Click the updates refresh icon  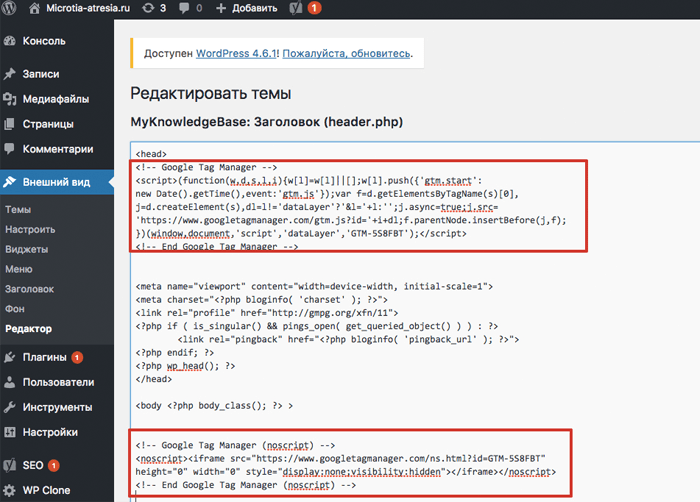coord(148,8)
